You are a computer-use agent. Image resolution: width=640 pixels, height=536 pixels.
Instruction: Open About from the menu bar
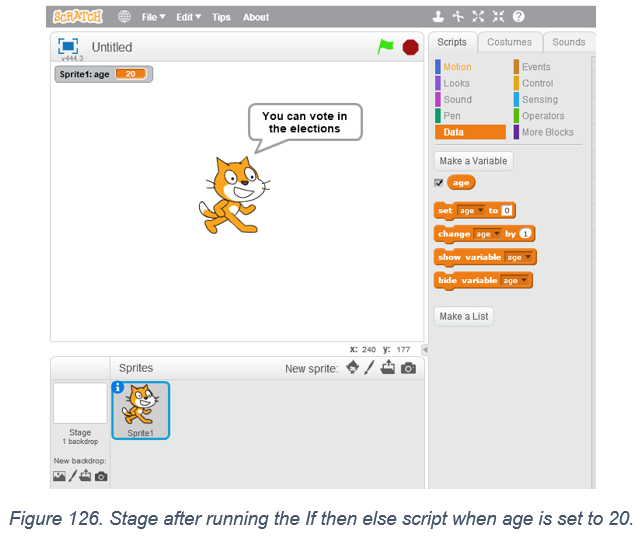[x=256, y=17]
